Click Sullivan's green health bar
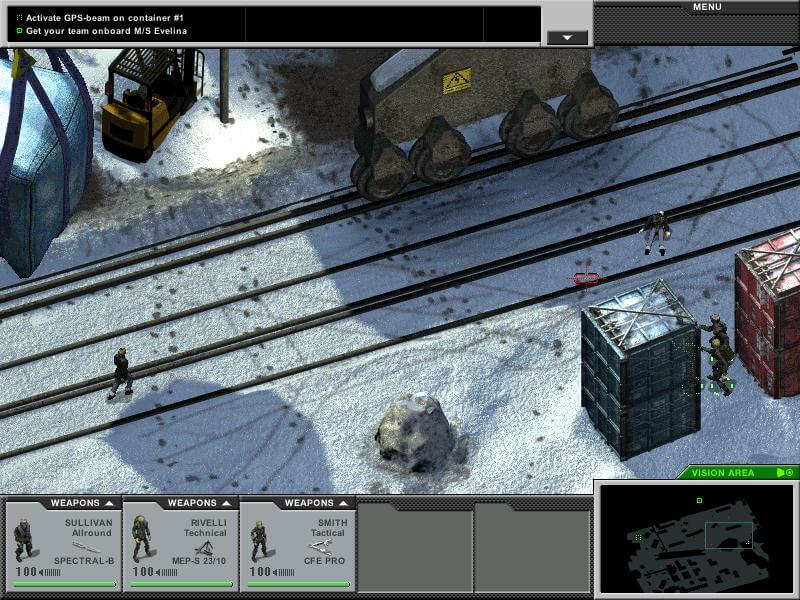 click(x=64, y=584)
